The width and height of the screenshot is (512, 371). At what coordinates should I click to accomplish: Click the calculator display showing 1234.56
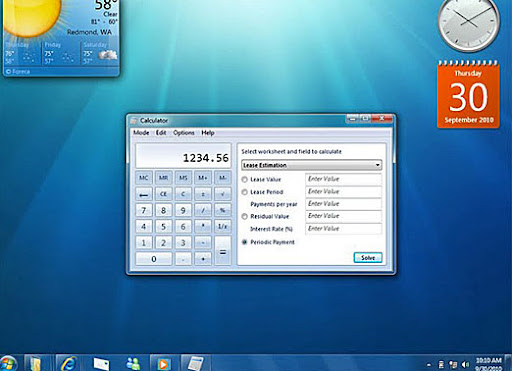[x=183, y=156]
